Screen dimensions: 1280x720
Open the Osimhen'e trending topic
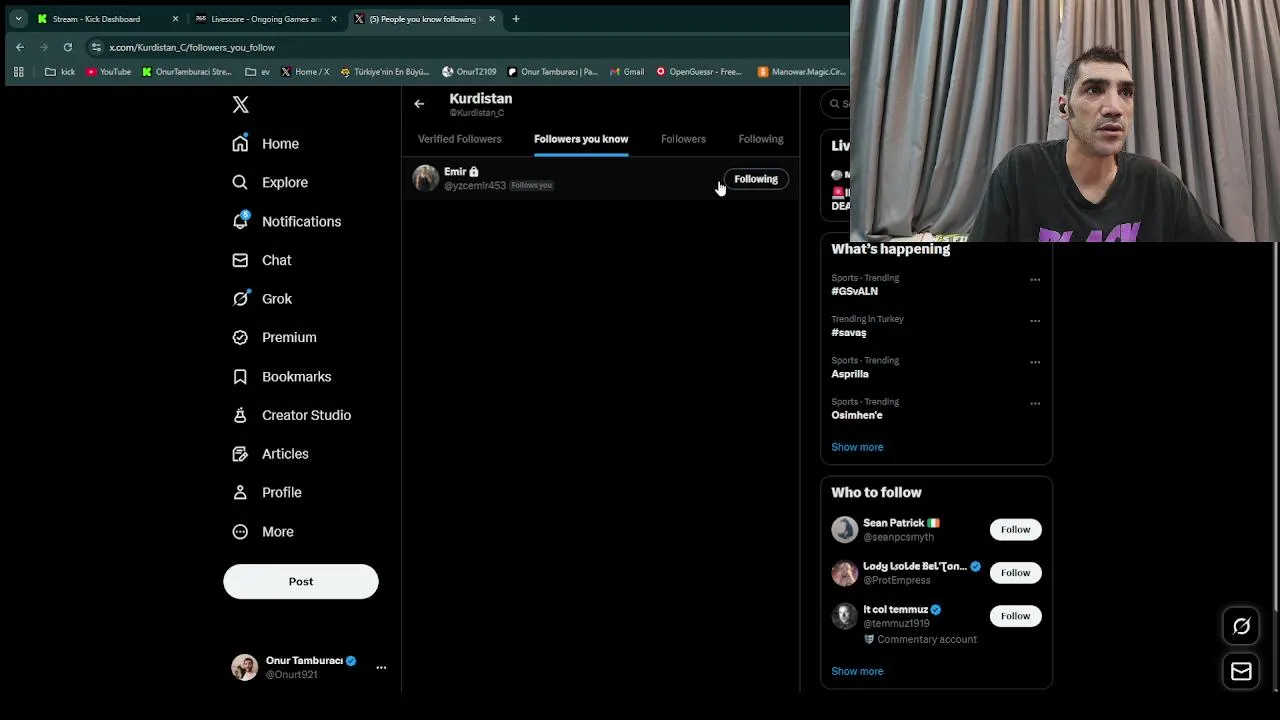pos(857,415)
